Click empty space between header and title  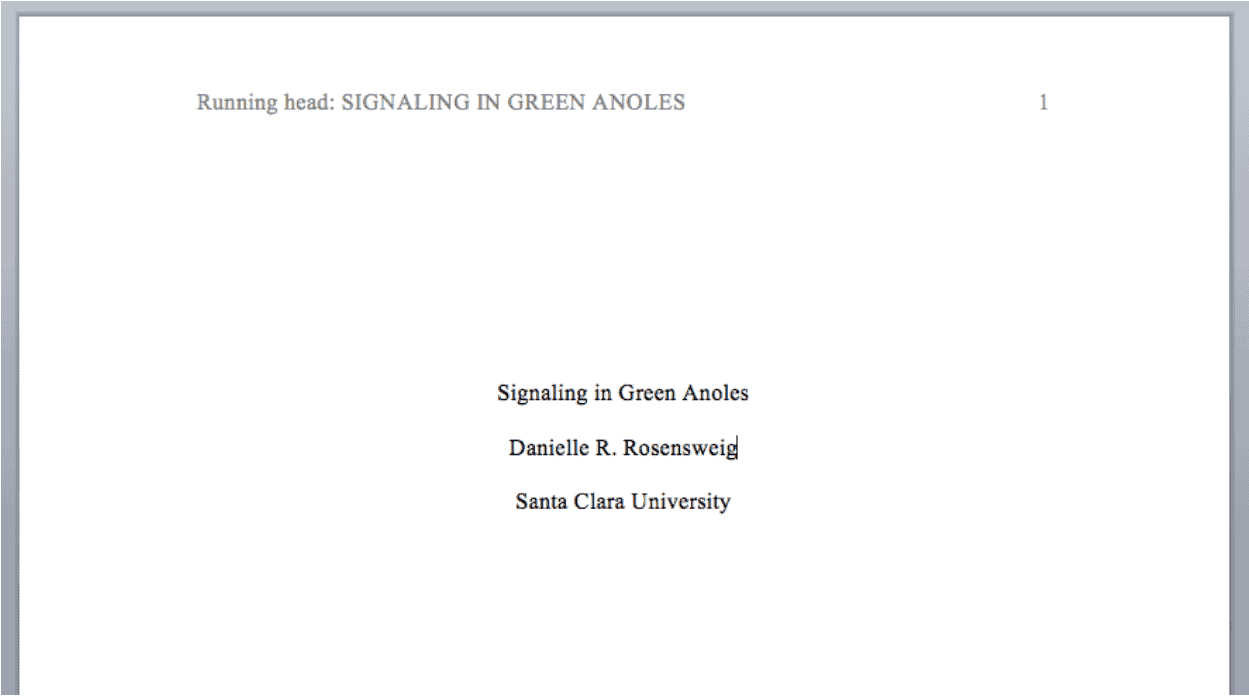pyautogui.click(x=622, y=250)
